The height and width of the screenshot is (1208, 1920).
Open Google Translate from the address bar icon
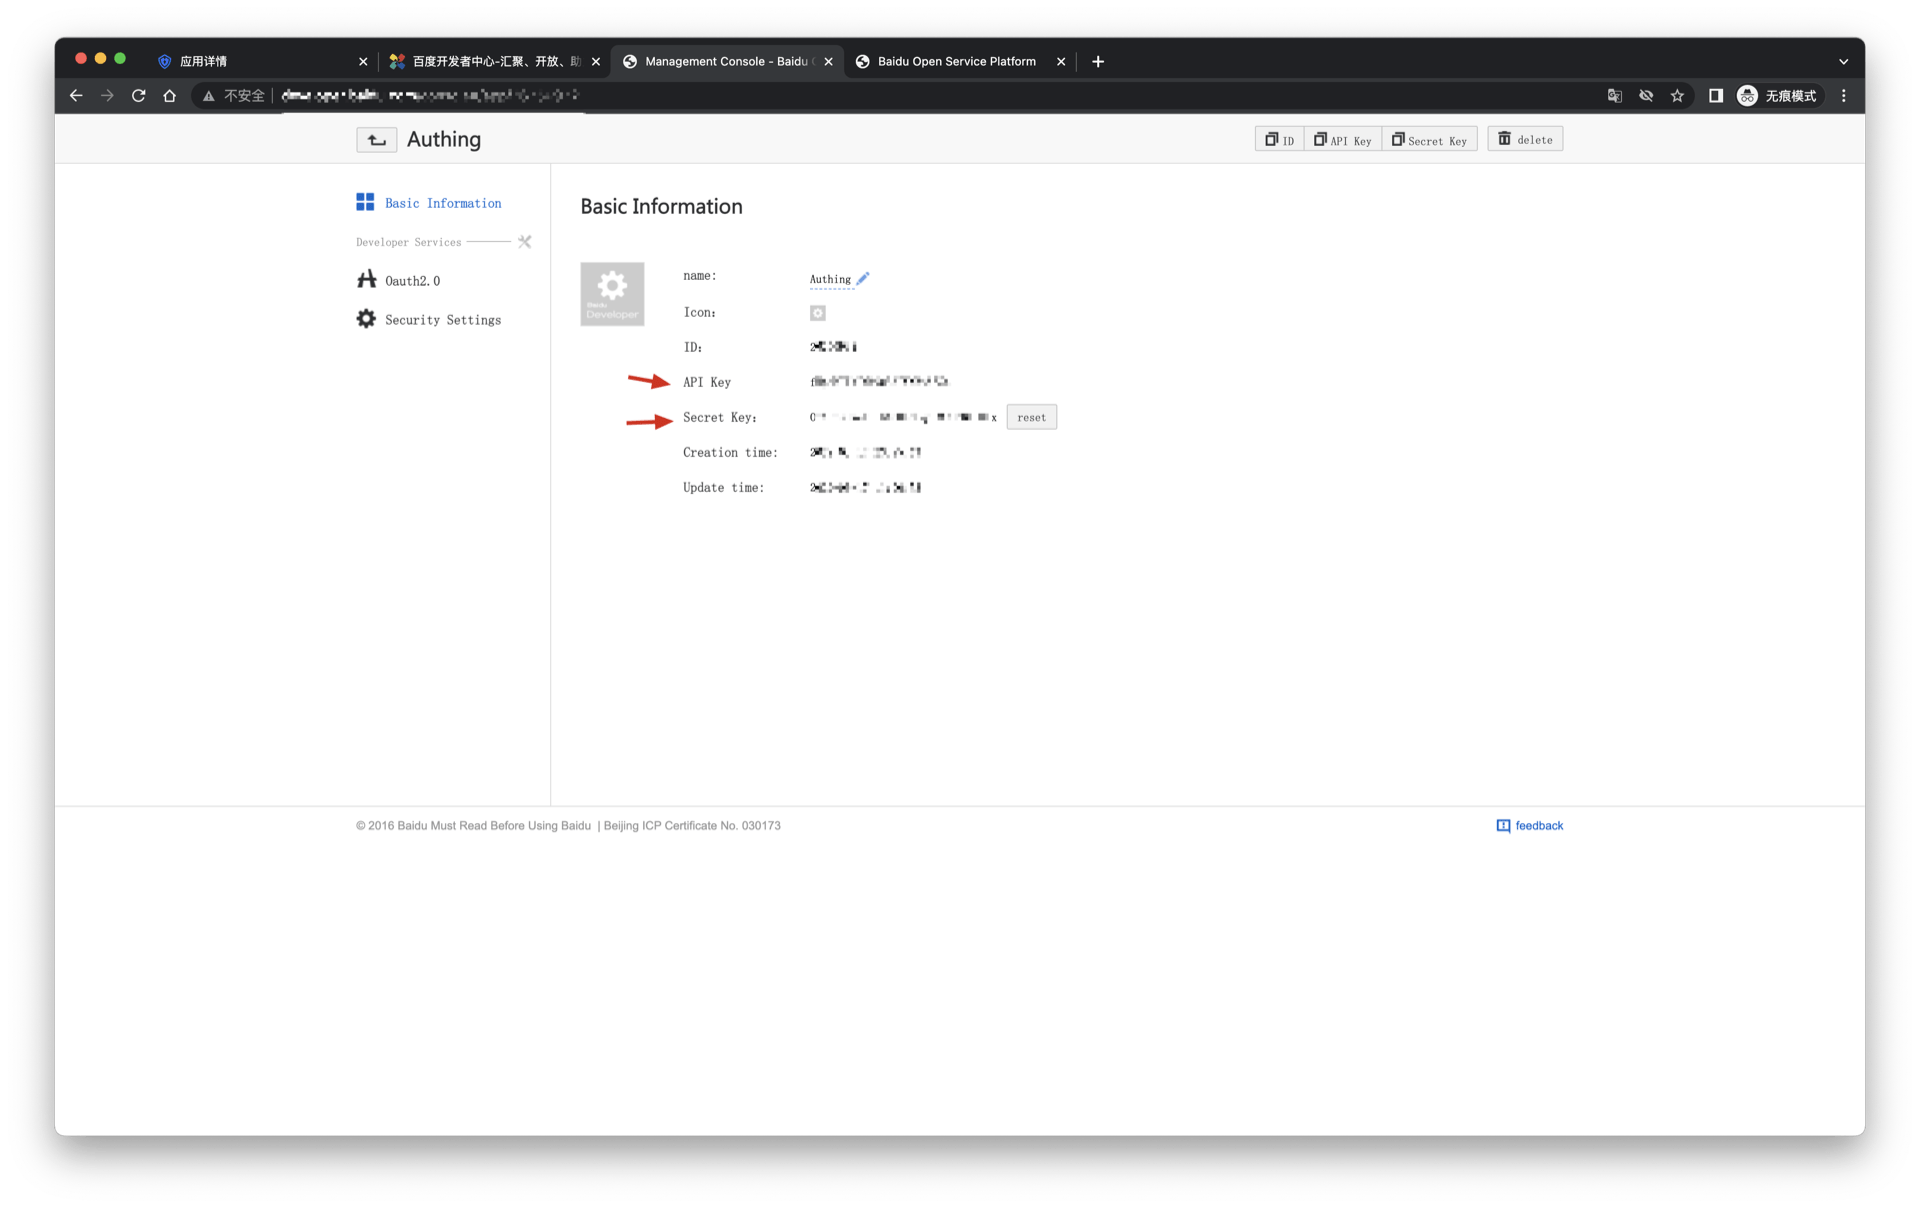click(x=1613, y=96)
